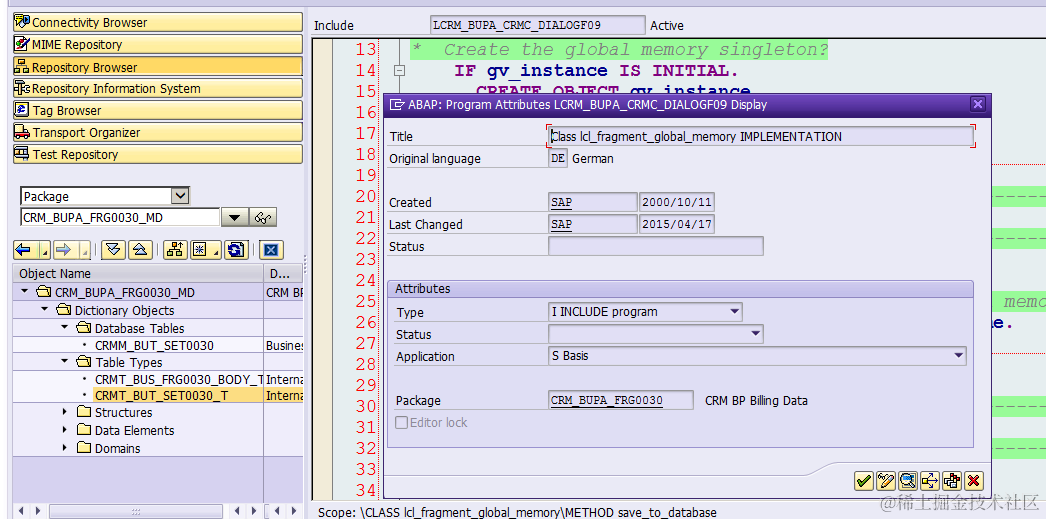
Task: Click the Package field CRM_BUPA_FRG0030
Action: tap(620, 400)
